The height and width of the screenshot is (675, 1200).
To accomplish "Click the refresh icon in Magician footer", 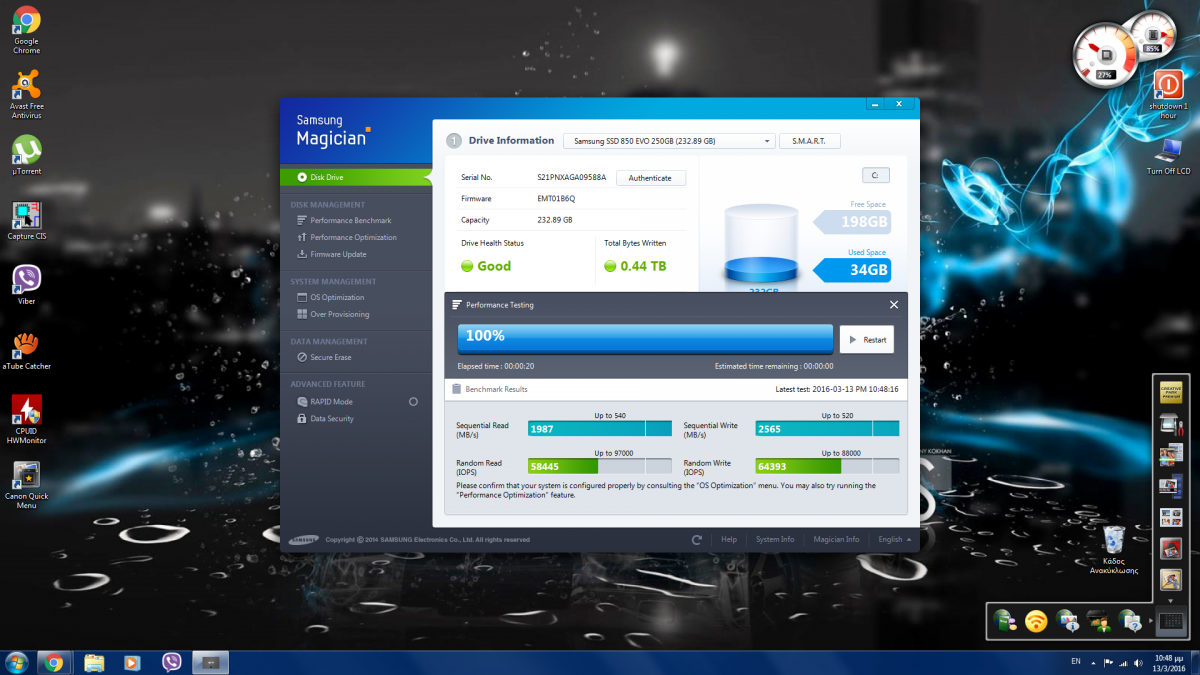I will coord(696,539).
